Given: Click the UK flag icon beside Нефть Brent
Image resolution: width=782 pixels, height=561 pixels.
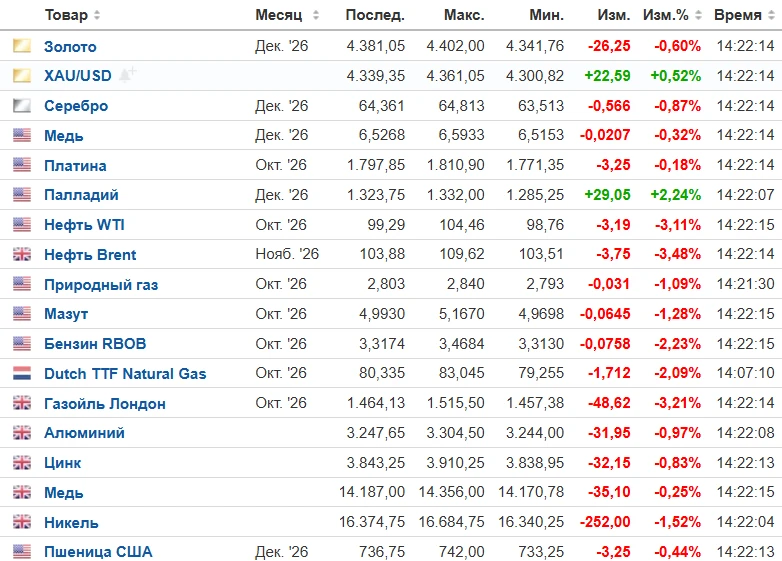Looking at the screenshot, I should [x=22, y=254].
